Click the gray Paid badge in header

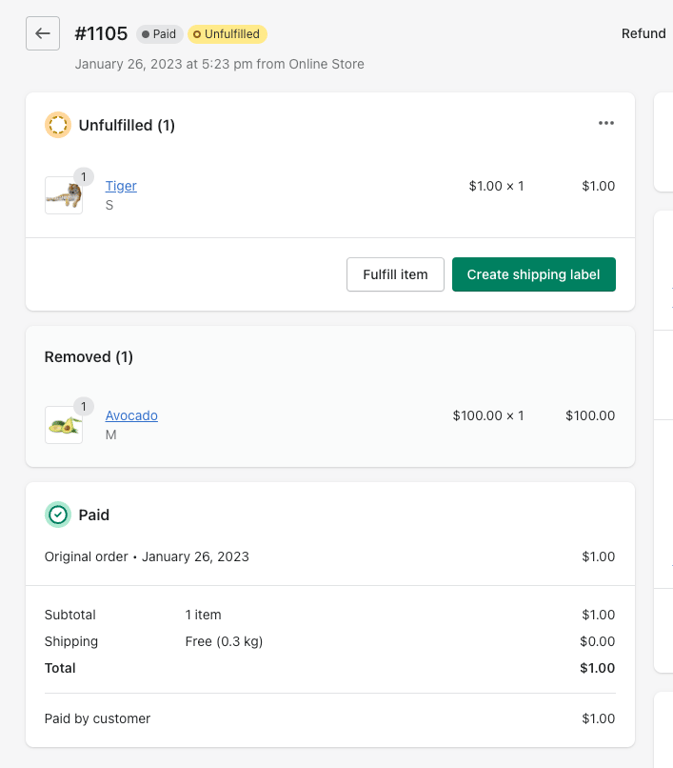[158, 34]
